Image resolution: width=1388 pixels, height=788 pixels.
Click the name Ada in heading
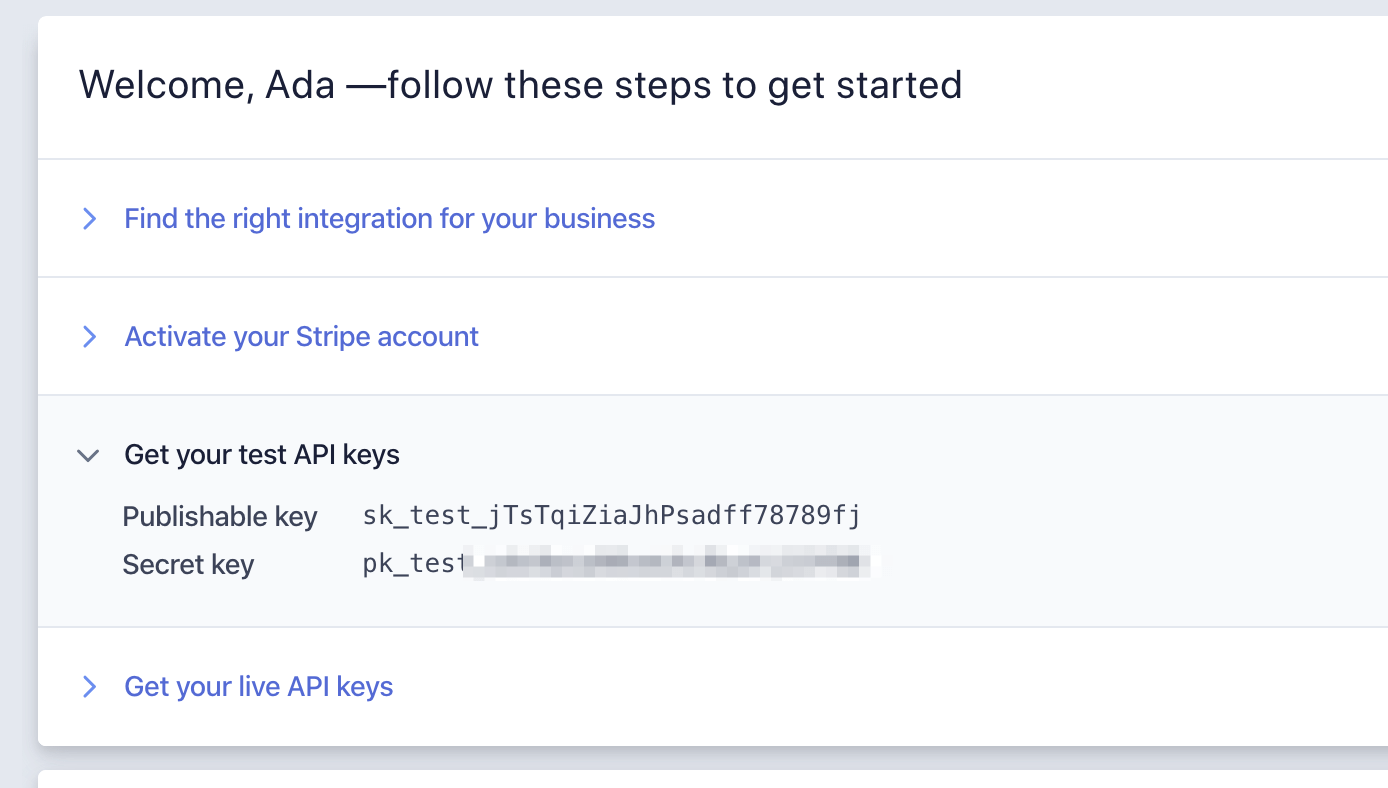point(300,85)
